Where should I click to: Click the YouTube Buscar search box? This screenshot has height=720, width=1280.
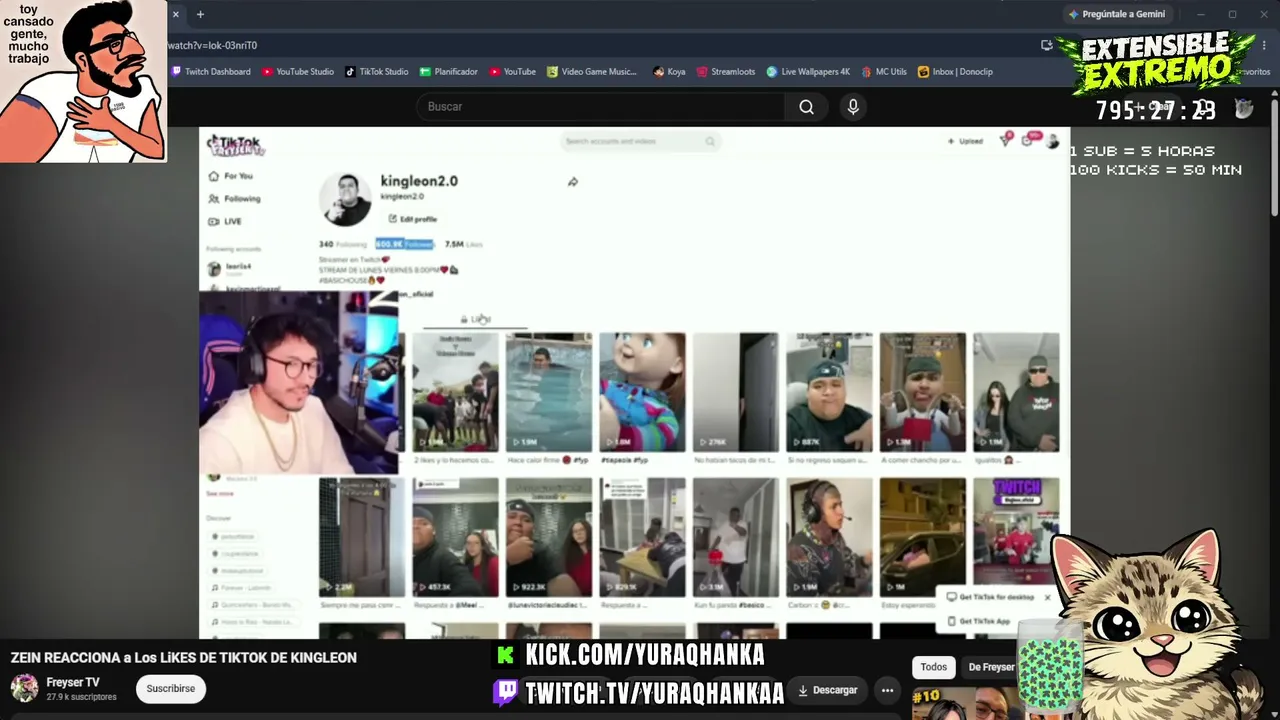(600, 107)
